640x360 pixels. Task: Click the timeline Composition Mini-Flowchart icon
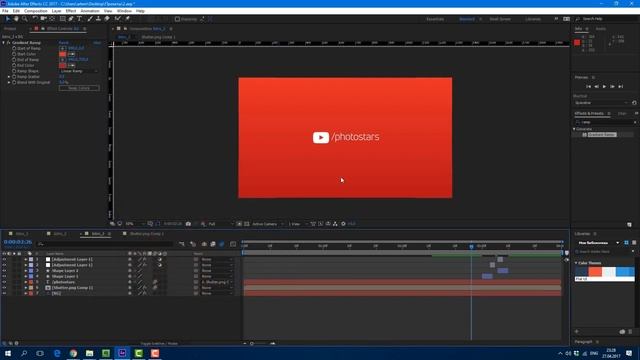tap(182, 244)
